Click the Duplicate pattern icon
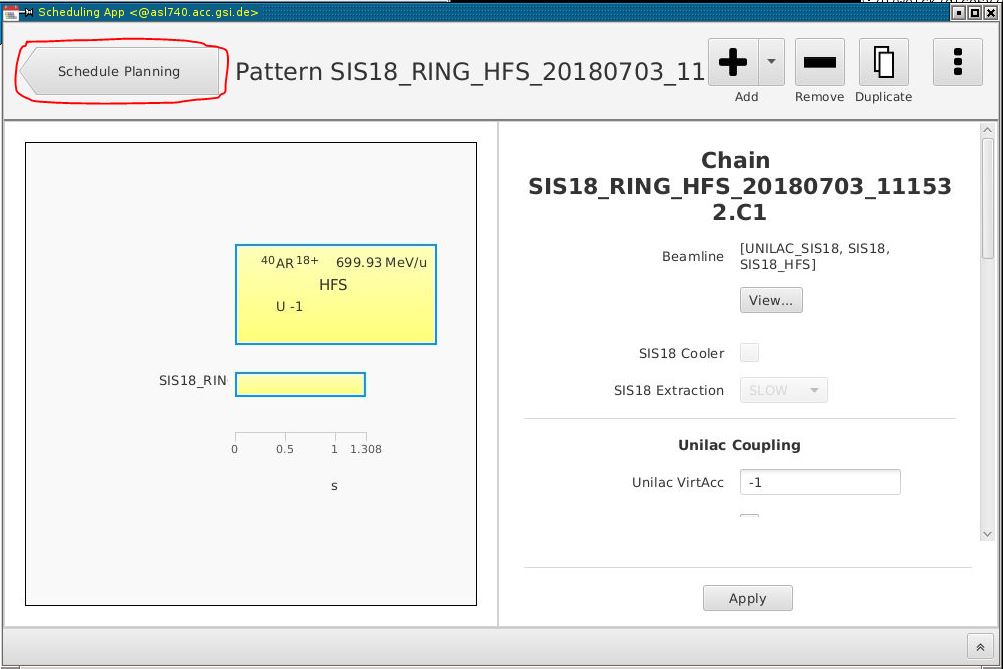This screenshot has width=1003, height=669. (883, 62)
